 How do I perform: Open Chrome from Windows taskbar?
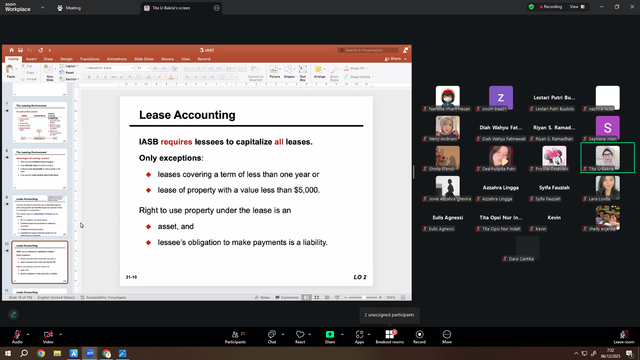point(41,353)
